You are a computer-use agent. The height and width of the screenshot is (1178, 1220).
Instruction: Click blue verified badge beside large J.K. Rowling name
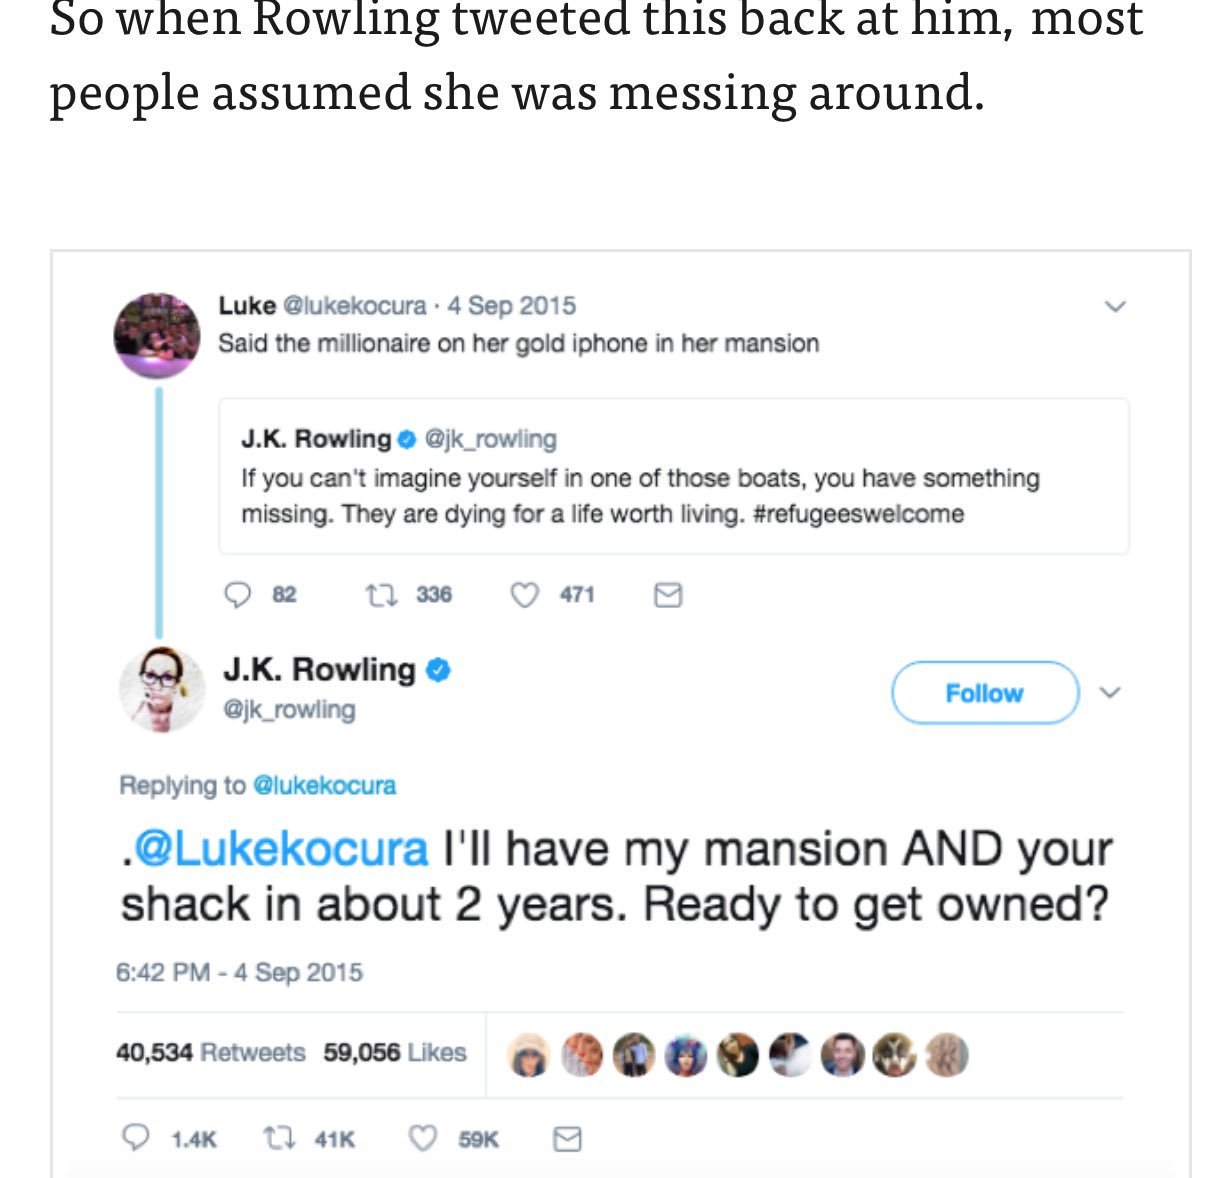tap(439, 670)
